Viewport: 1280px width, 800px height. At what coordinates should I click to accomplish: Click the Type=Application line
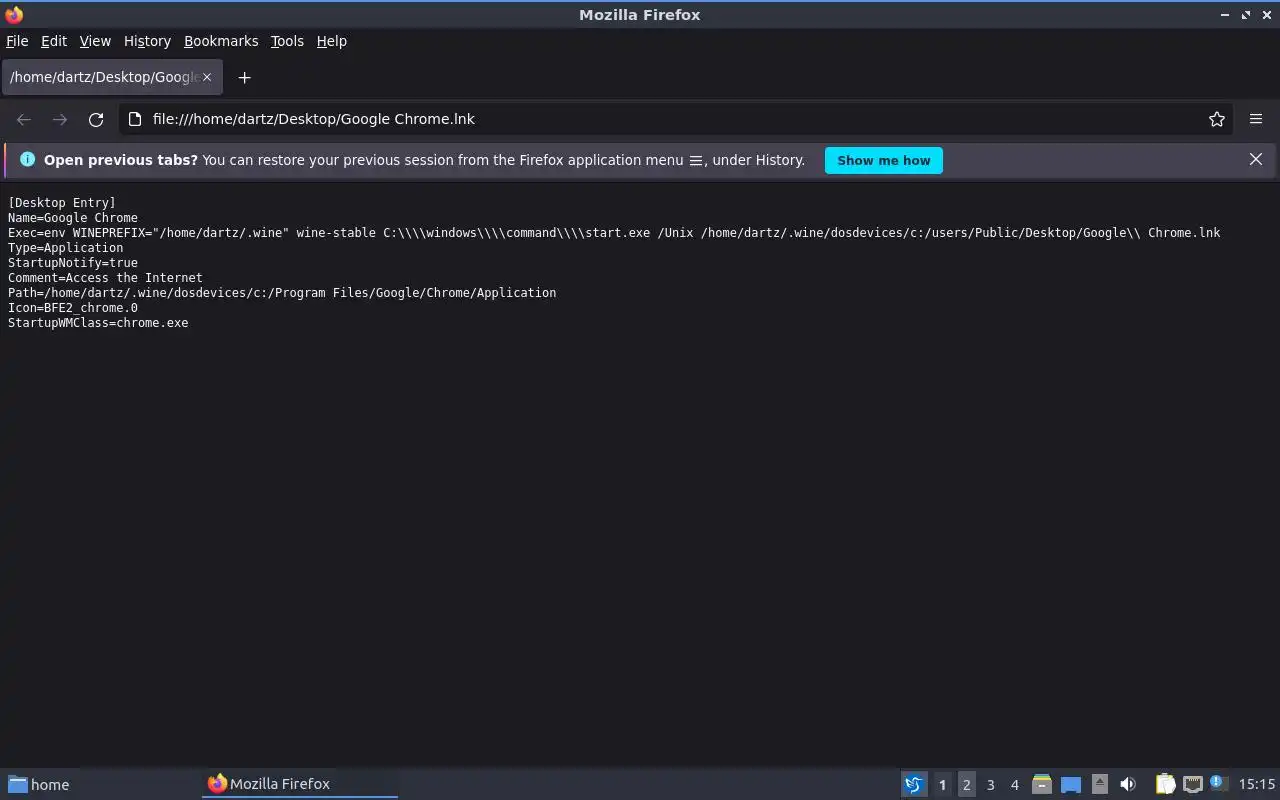[66, 248]
